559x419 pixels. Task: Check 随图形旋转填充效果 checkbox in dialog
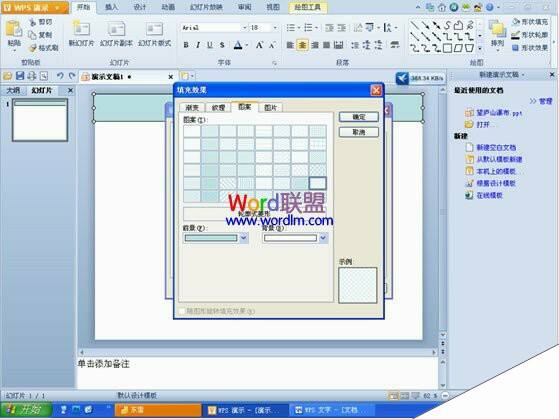click(182, 311)
